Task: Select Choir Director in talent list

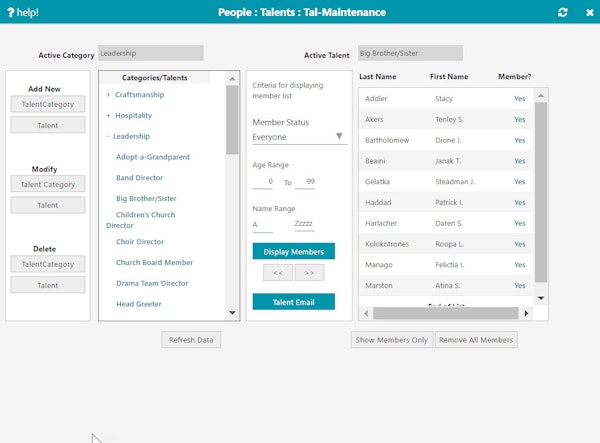Action: coord(140,242)
